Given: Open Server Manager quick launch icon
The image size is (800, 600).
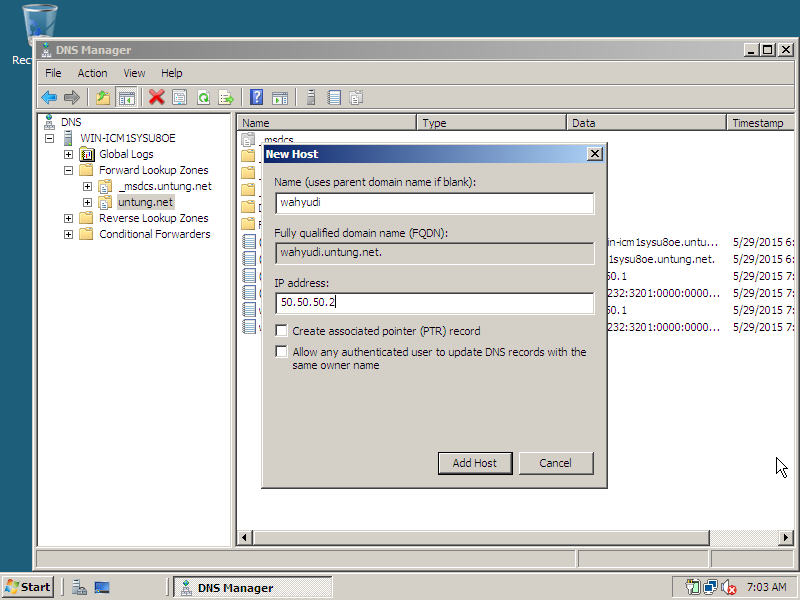Looking at the screenshot, I should click(x=79, y=588).
